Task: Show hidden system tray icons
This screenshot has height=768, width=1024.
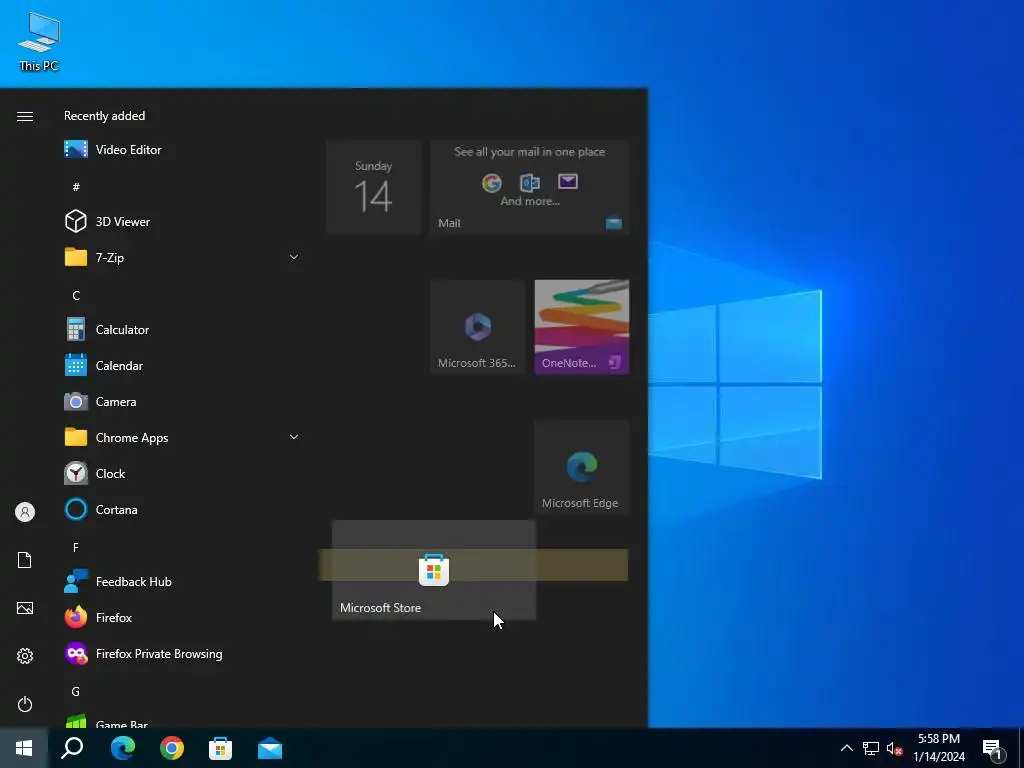Action: pos(846,748)
